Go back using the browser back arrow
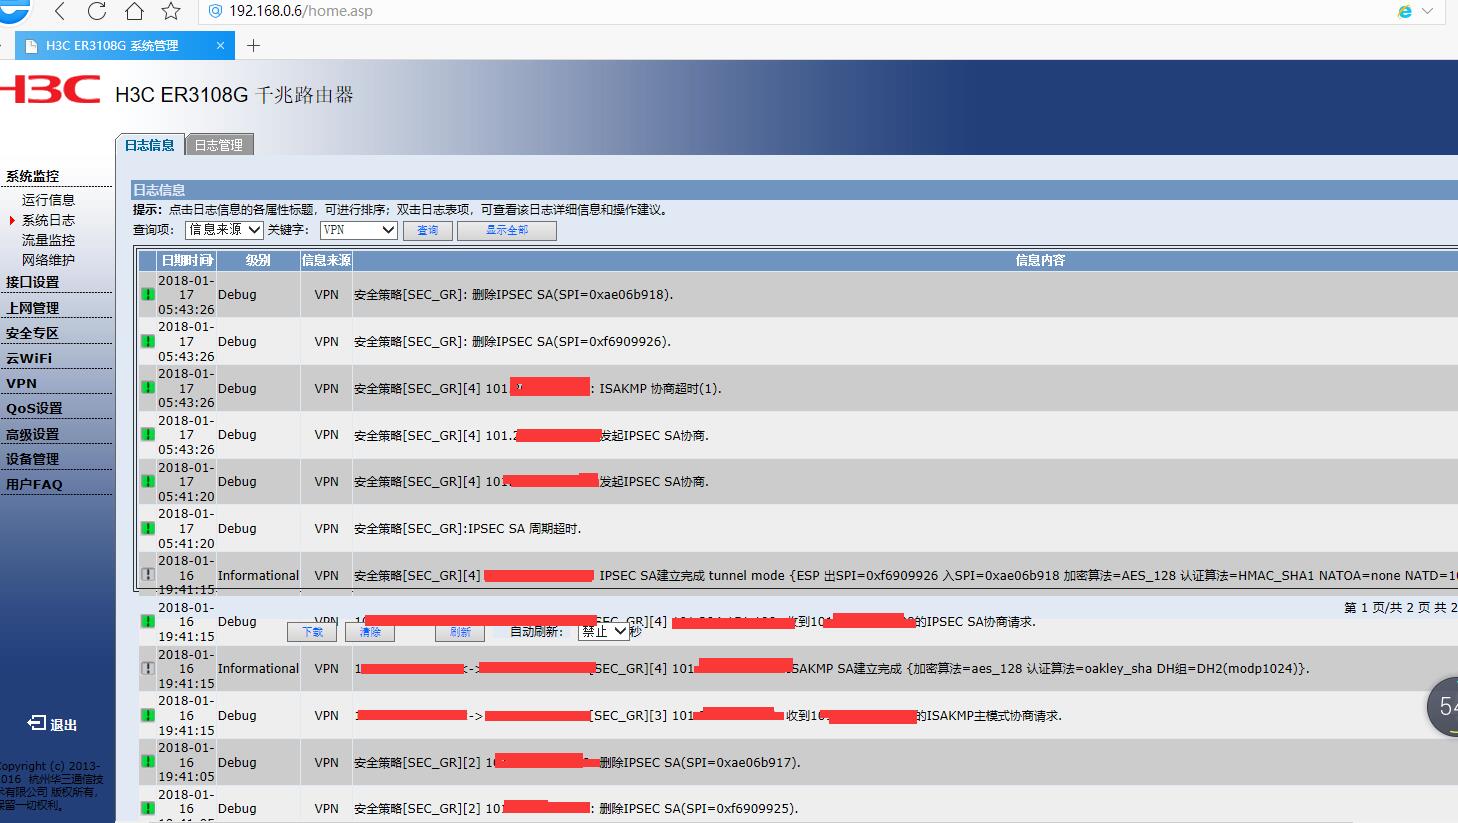Image resolution: width=1458 pixels, height=823 pixels. [x=60, y=11]
